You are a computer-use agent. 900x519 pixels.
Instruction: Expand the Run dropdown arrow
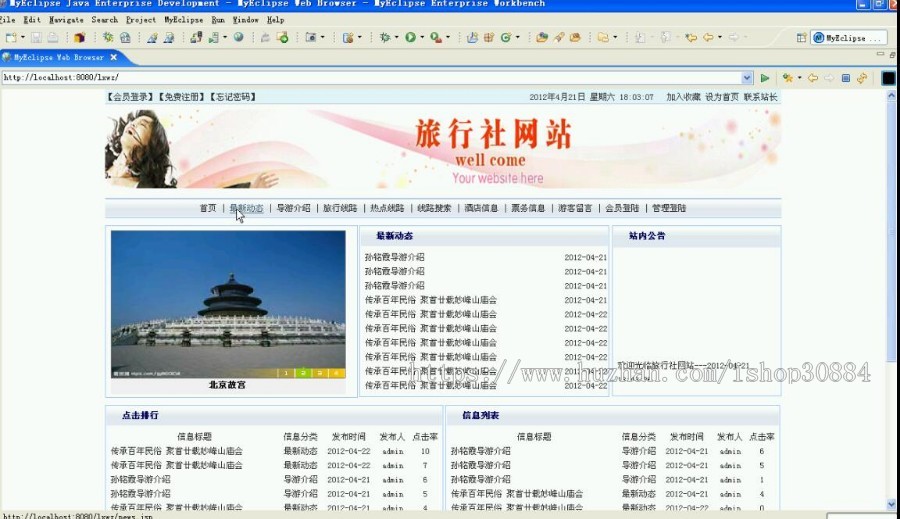[x=422, y=38]
